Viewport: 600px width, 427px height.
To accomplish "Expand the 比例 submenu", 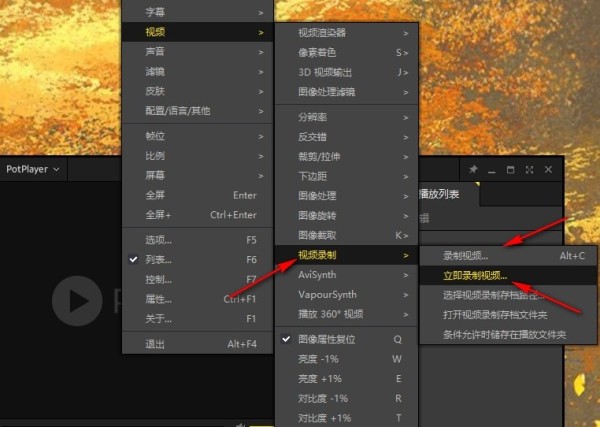I will click(197, 156).
